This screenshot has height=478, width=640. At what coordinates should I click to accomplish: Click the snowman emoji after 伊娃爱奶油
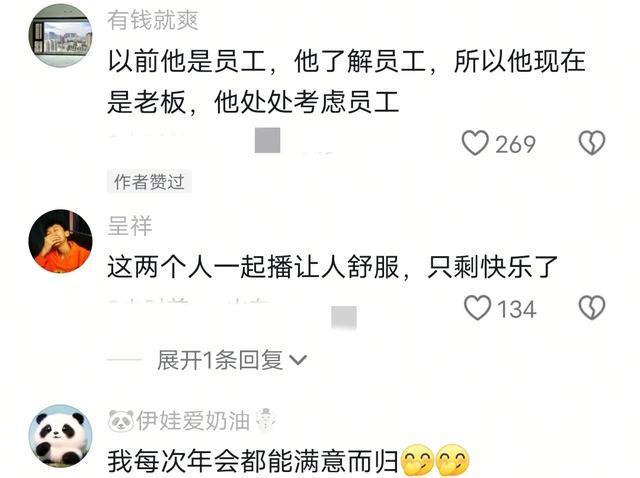pyautogui.click(x=266, y=420)
